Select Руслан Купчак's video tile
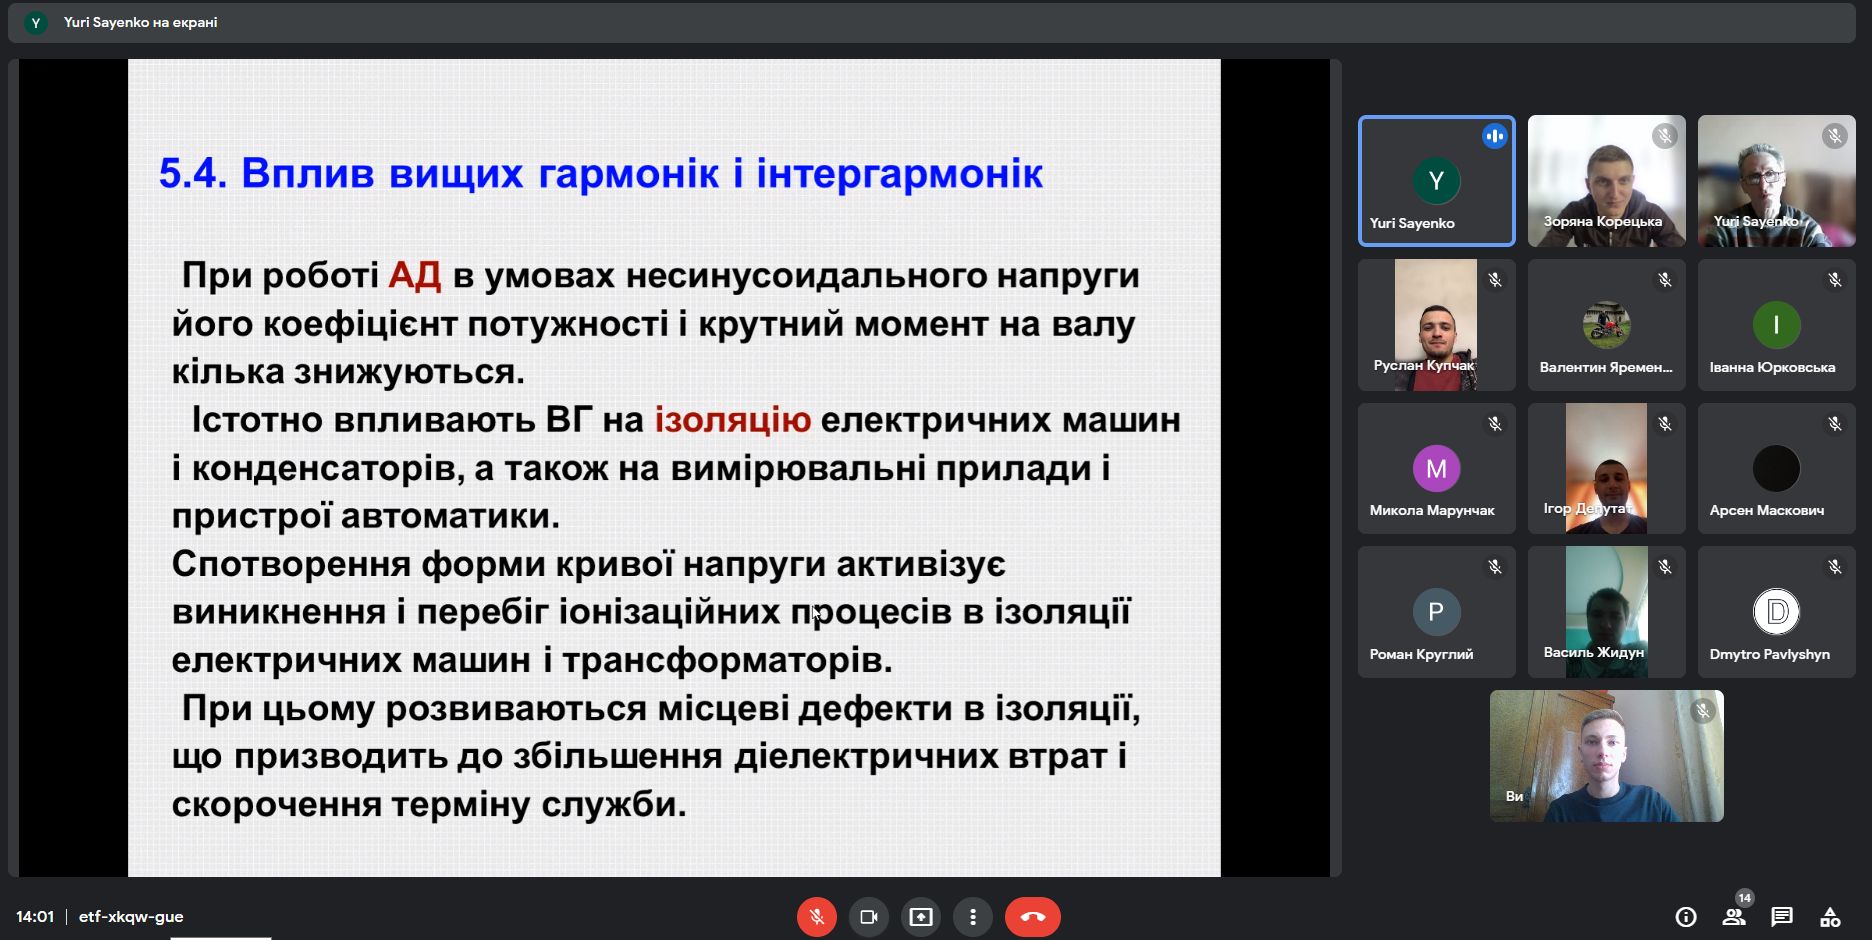The width and height of the screenshot is (1872, 940). [1436, 325]
